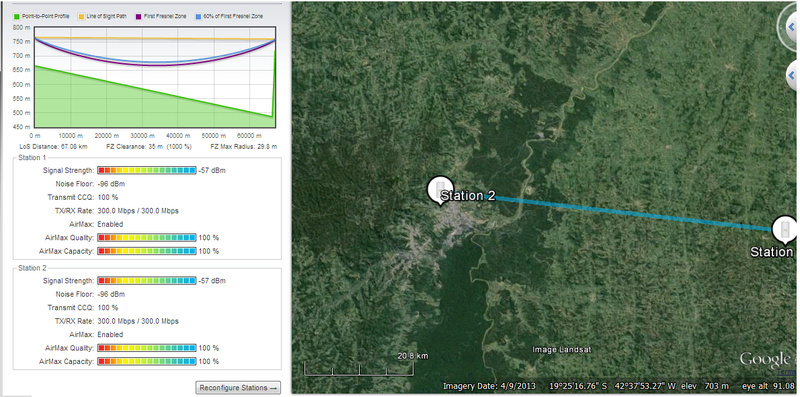Click the yellow Line of Sight Path legend swatch
The height and width of the screenshot is (397, 800).
coord(81,16)
